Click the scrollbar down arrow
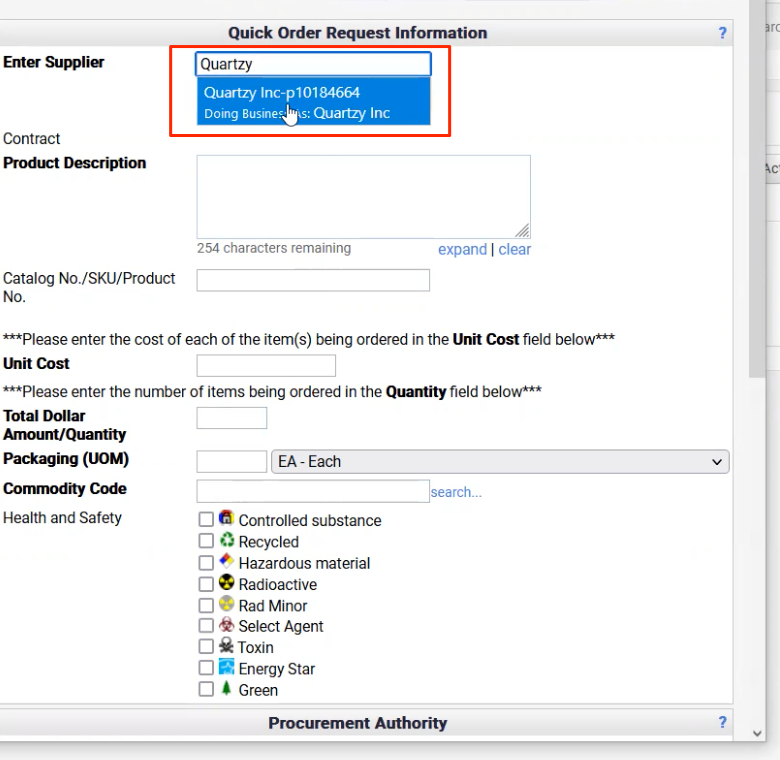This screenshot has width=780, height=760. [757, 733]
